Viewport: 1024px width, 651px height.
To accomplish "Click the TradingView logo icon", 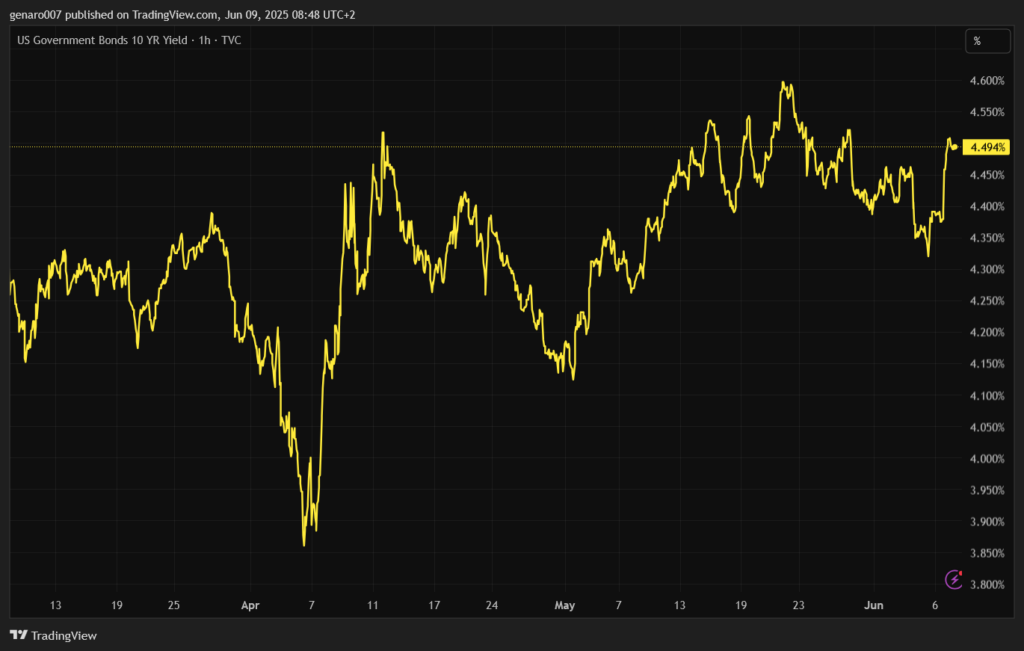I will (x=18, y=635).
